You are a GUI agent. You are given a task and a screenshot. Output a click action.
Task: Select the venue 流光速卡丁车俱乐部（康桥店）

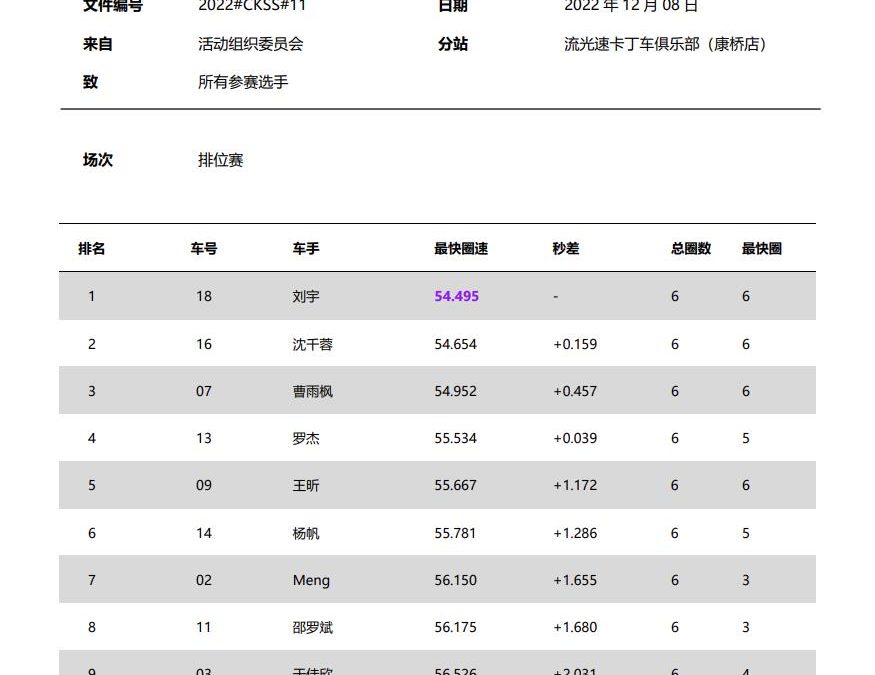click(x=665, y=44)
